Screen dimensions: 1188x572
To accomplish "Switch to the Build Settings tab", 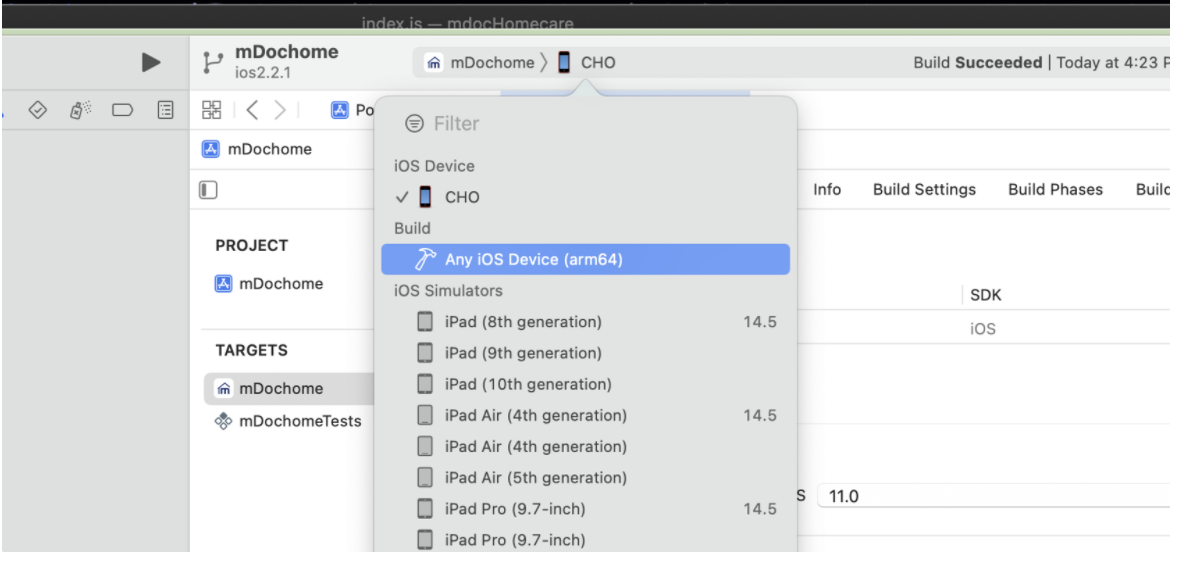I will point(924,189).
